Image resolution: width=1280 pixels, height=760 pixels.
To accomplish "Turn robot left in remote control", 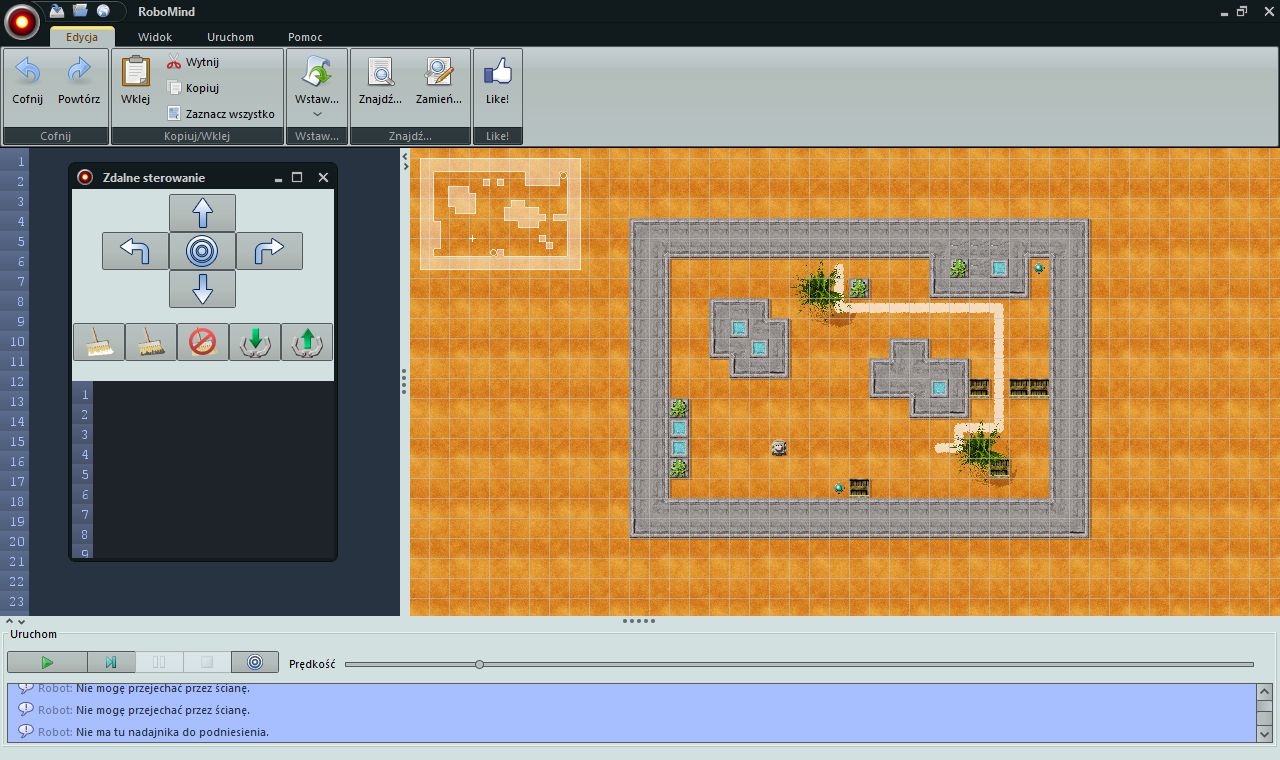I will point(135,251).
